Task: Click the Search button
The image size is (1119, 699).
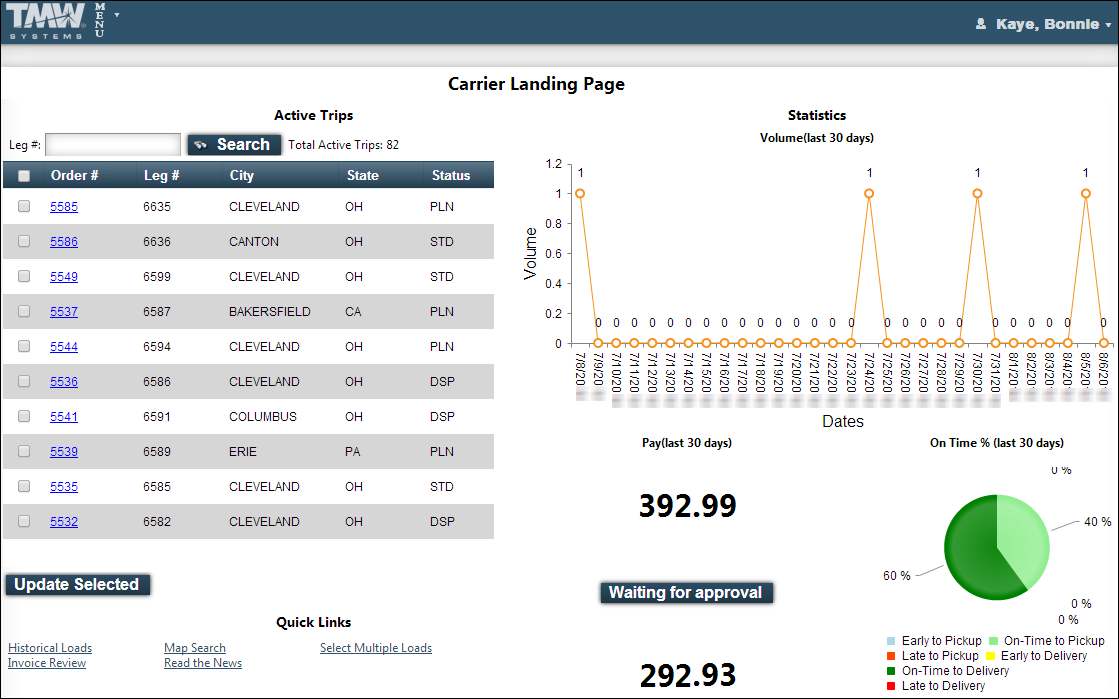Action: click(234, 144)
